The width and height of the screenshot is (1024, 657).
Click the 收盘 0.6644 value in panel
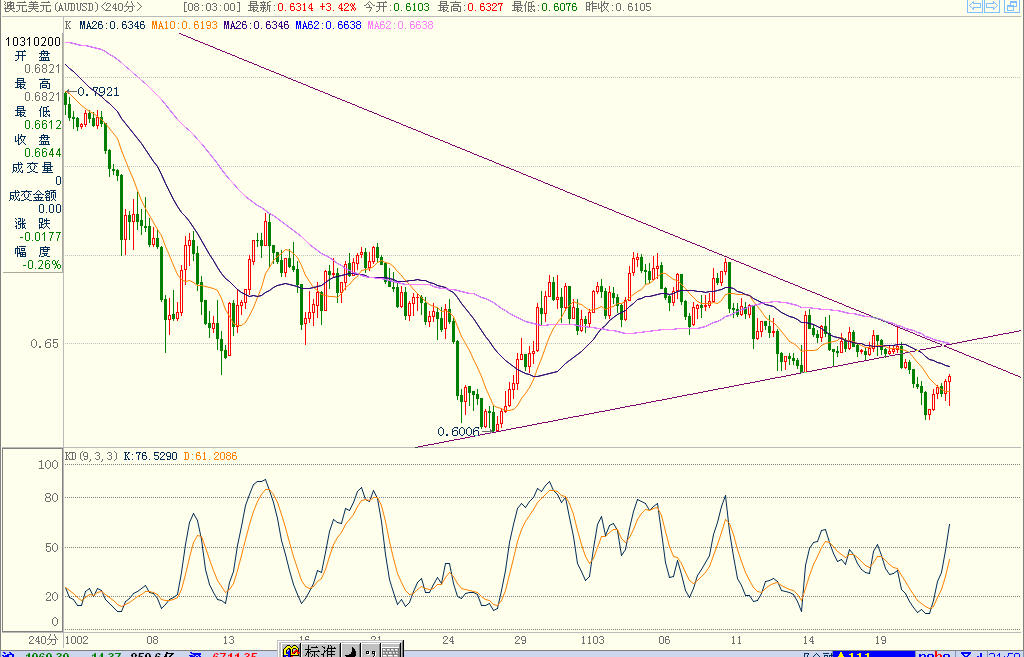(x=42, y=153)
